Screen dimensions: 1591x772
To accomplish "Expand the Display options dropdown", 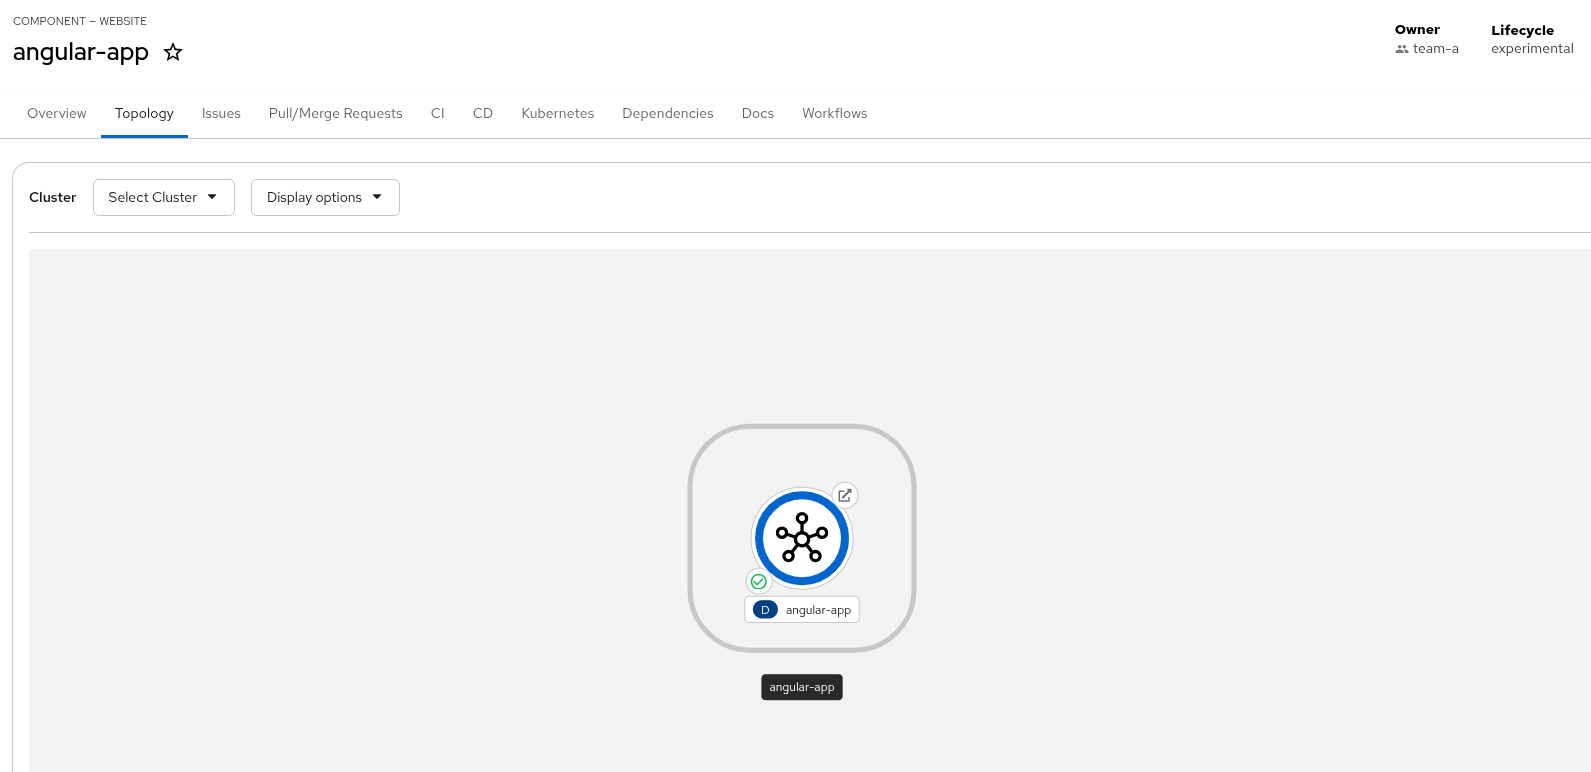I will point(325,197).
